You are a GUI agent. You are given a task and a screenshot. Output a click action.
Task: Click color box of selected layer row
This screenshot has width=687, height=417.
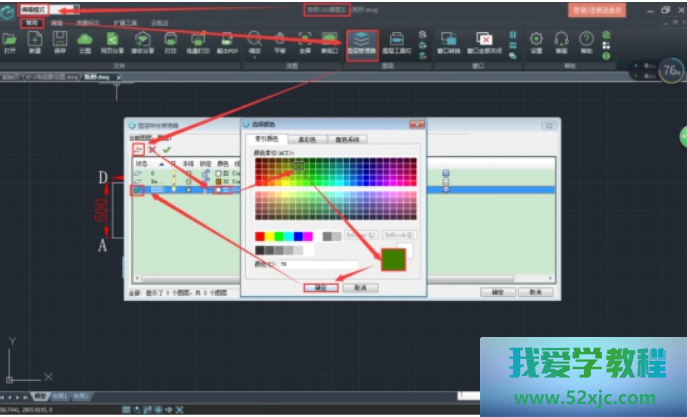219,189
